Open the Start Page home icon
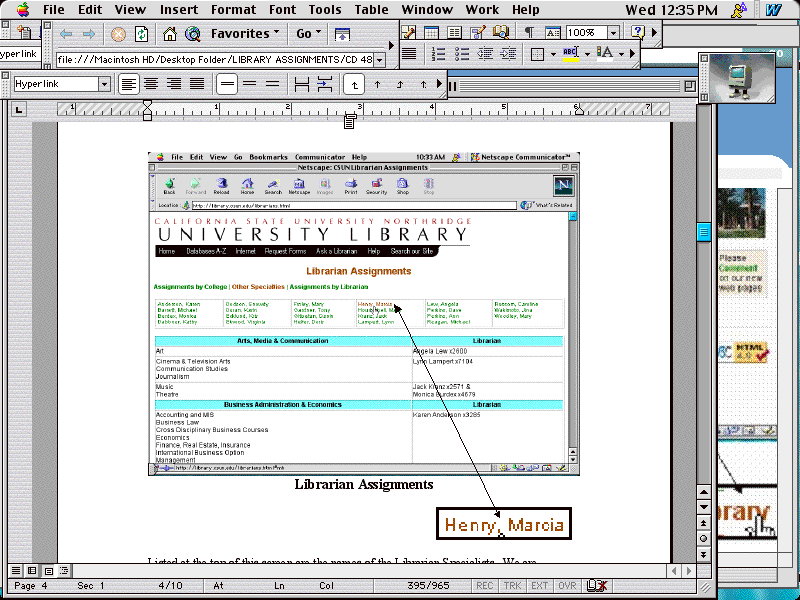Viewport: 800px width, 600px height. click(170, 34)
